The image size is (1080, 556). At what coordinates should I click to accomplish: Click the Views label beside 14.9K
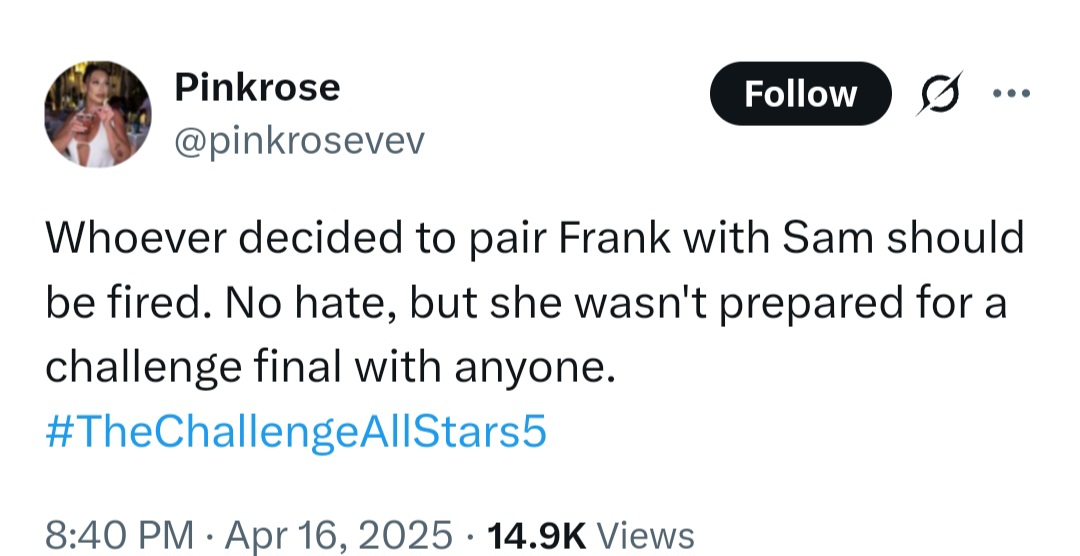[645, 534]
